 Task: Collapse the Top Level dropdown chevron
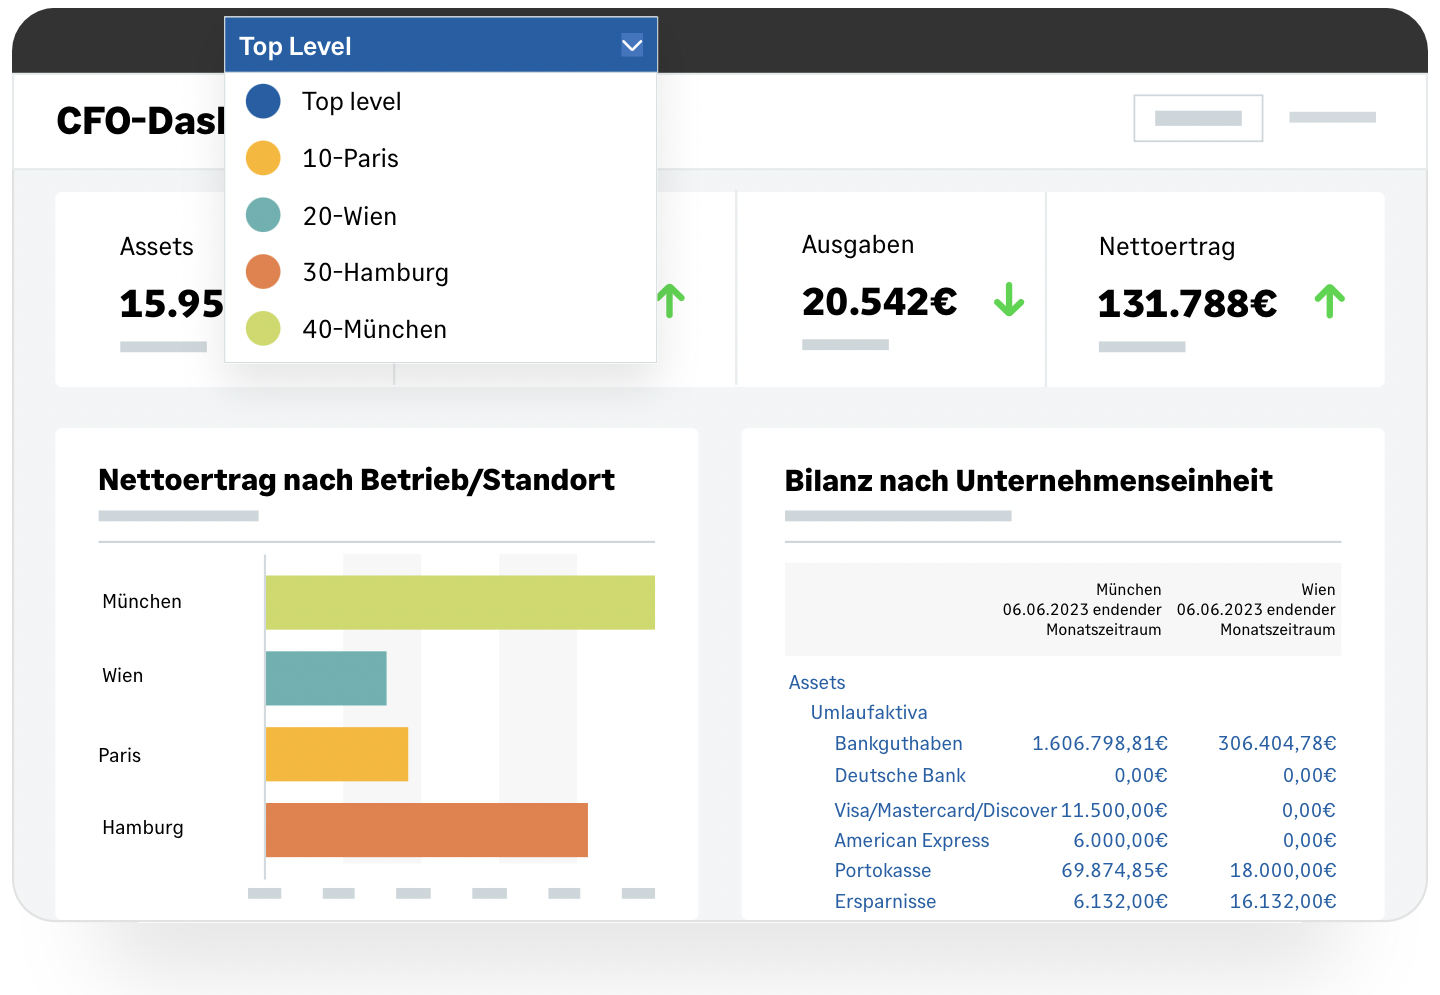[x=632, y=46]
